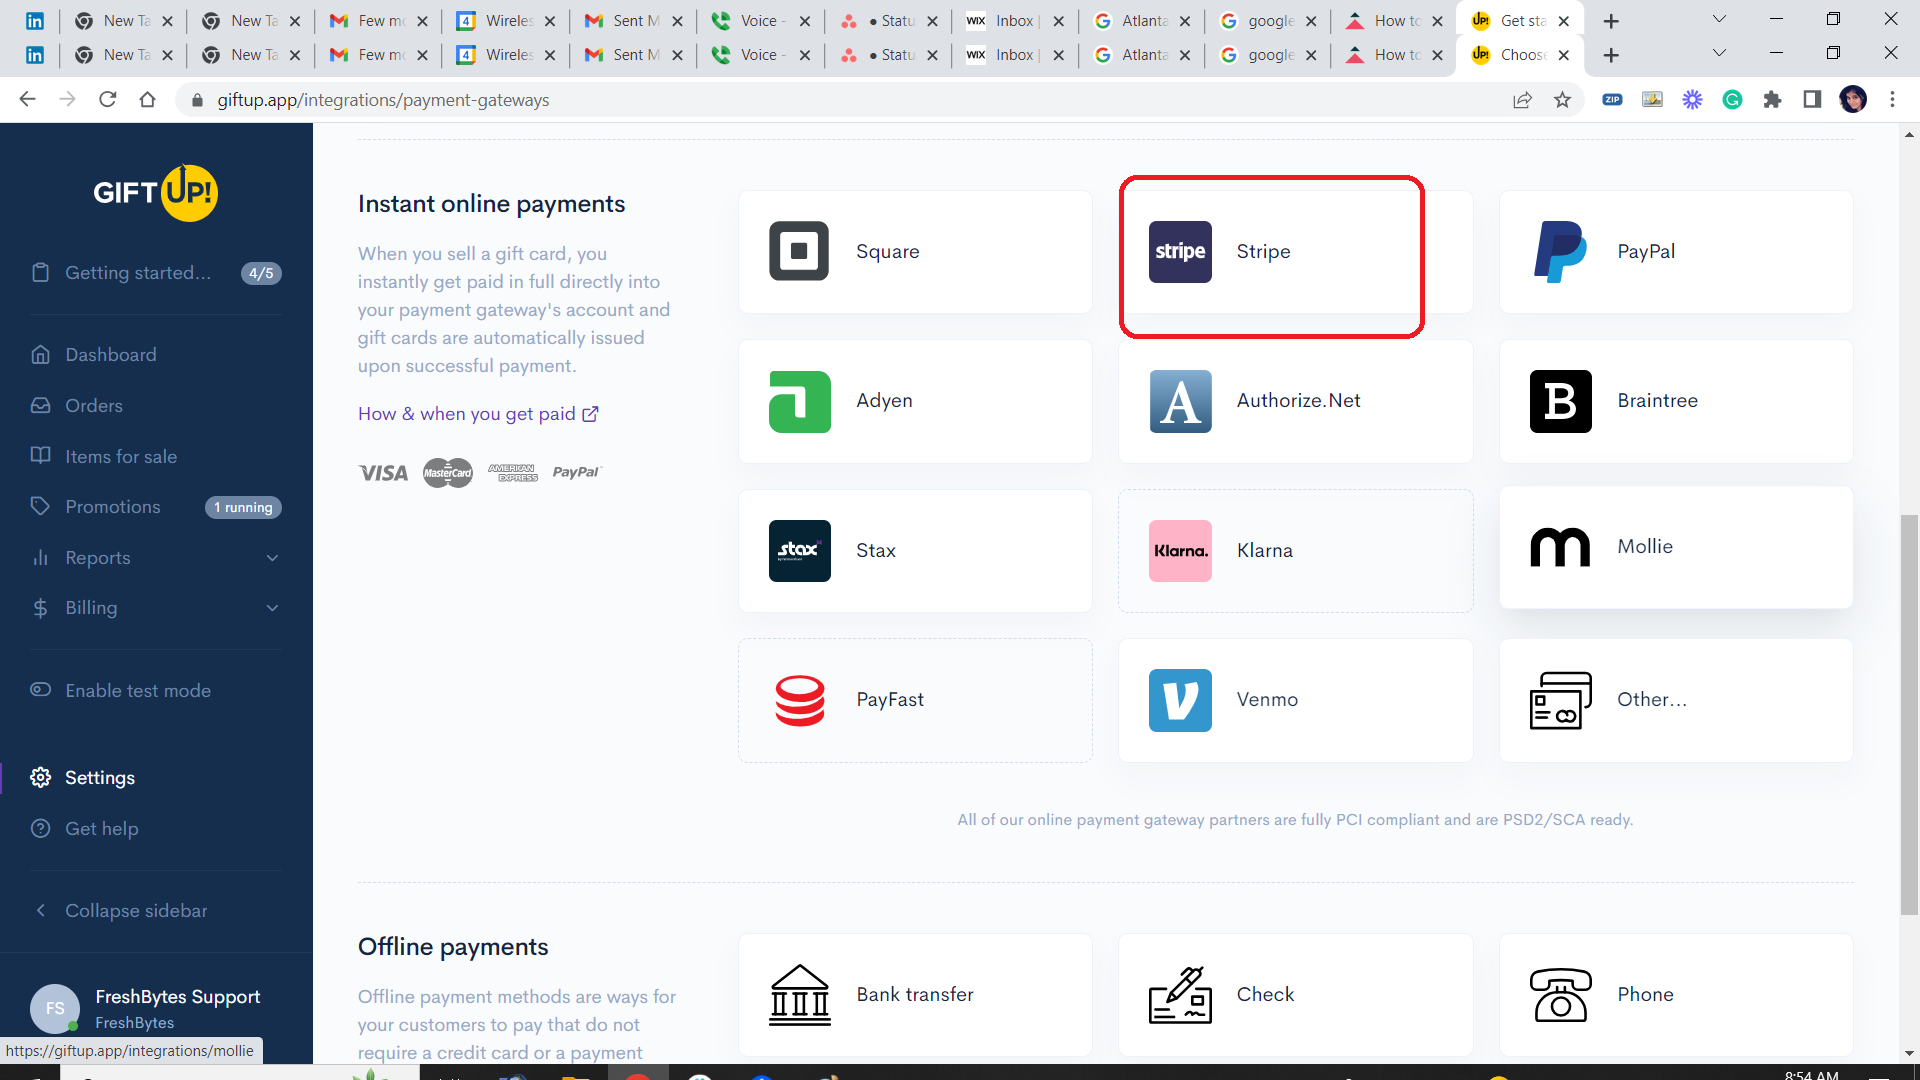Collapse the sidebar
The image size is (1920, 1080).
(135, 911)
